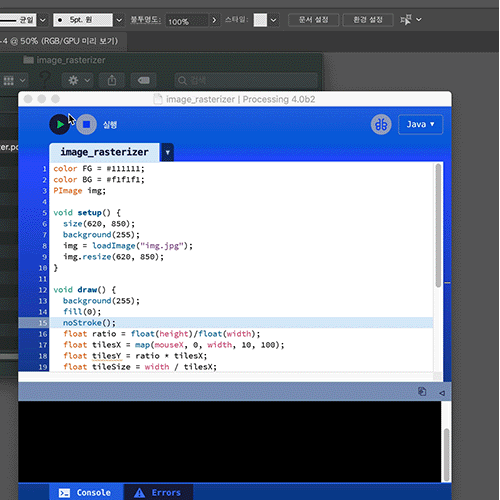The image size is (500, 500).
Task: Click the Finder search field
Action: (246, 80)
